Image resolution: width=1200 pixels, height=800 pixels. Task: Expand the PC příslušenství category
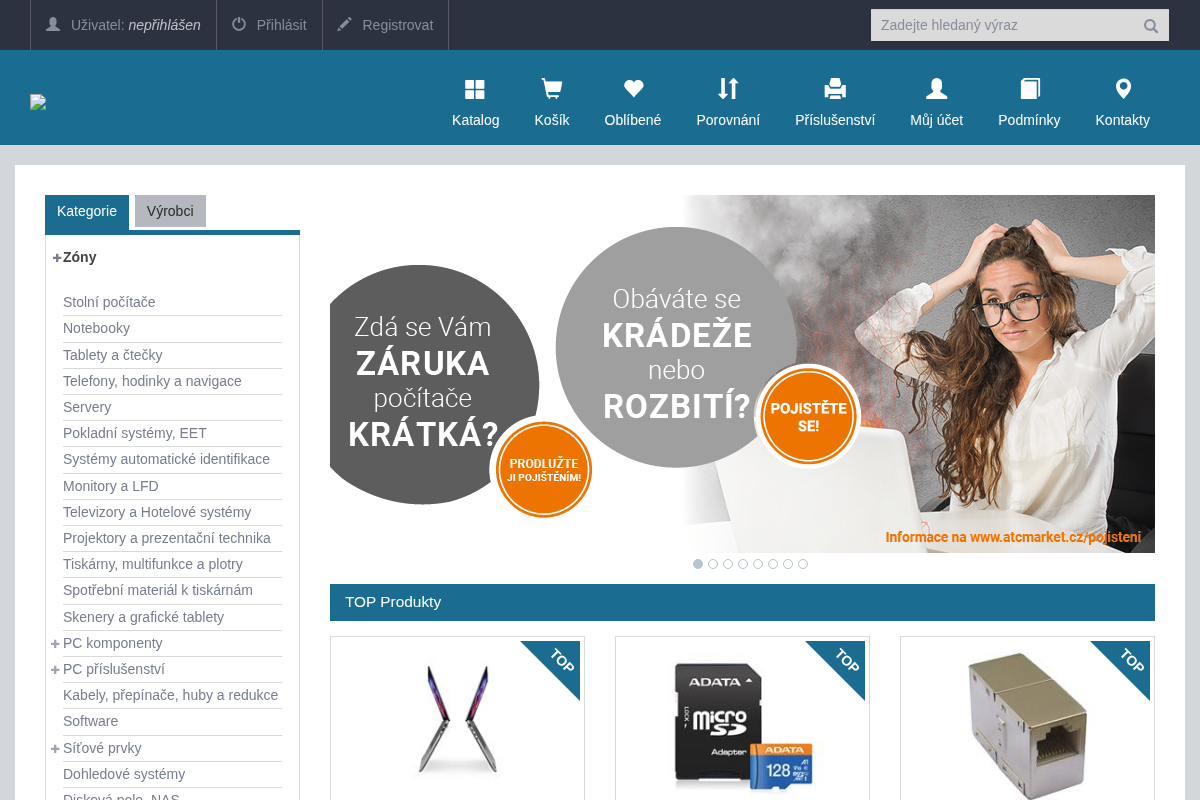pyautogui.click(x=56, y=669)
